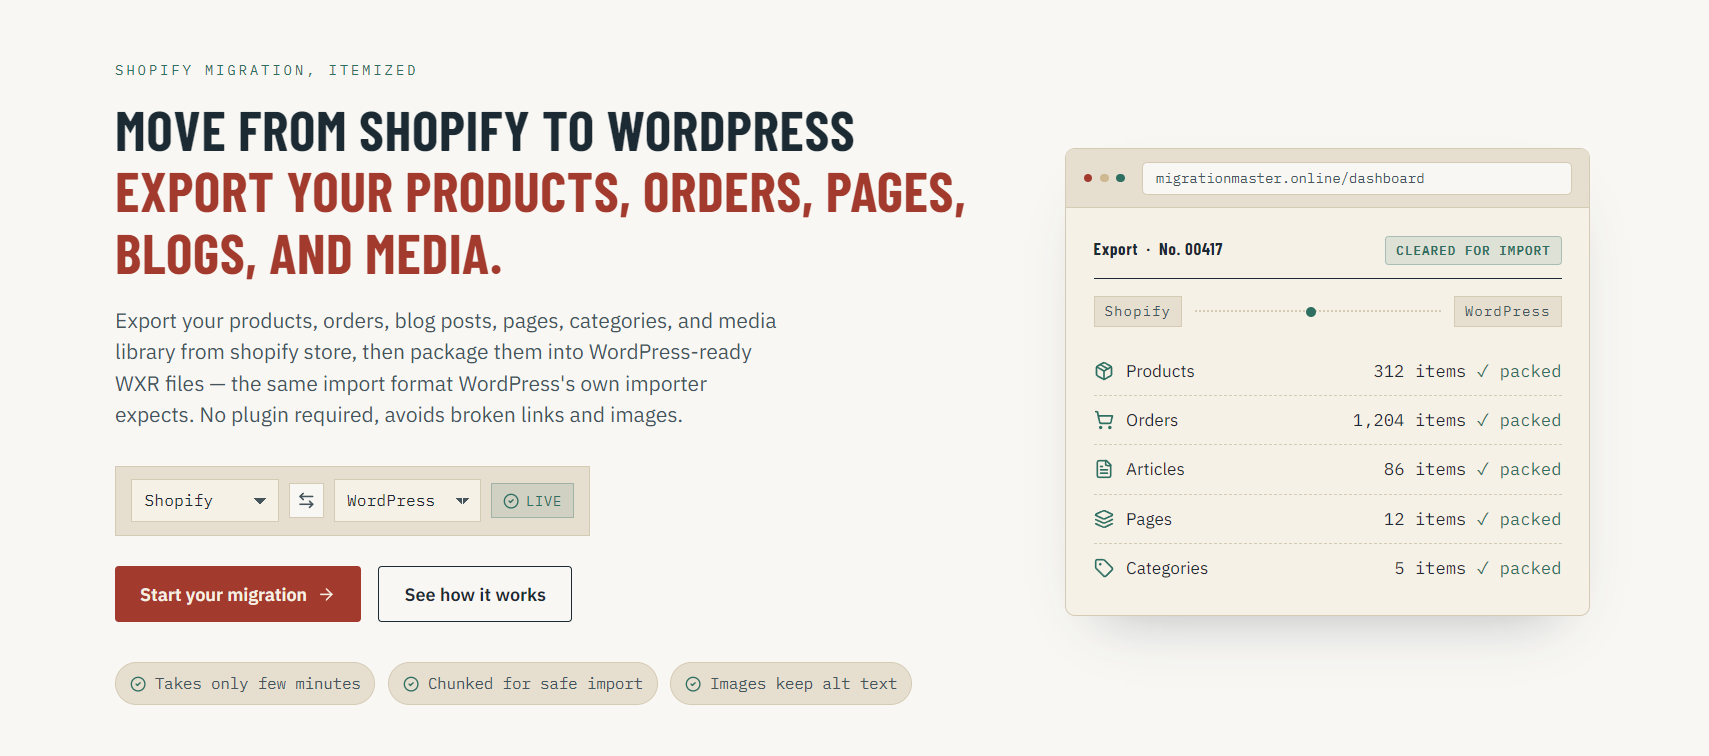Screen dimensions: 1709x756
Task: Click the "5 items" count
Action: point(1430,568)
